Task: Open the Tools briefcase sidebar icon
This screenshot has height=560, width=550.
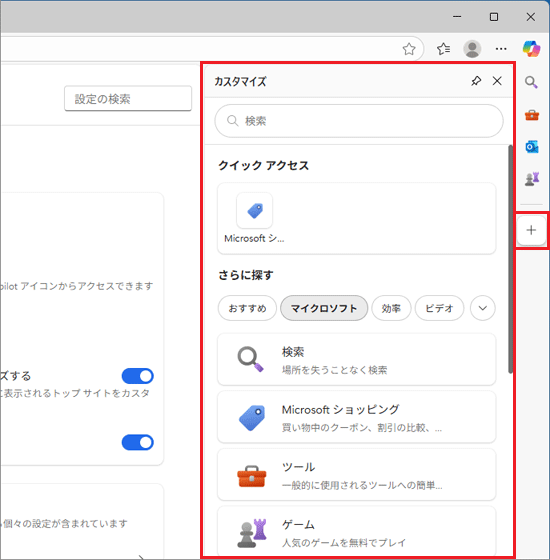Action: coord(532,115)
